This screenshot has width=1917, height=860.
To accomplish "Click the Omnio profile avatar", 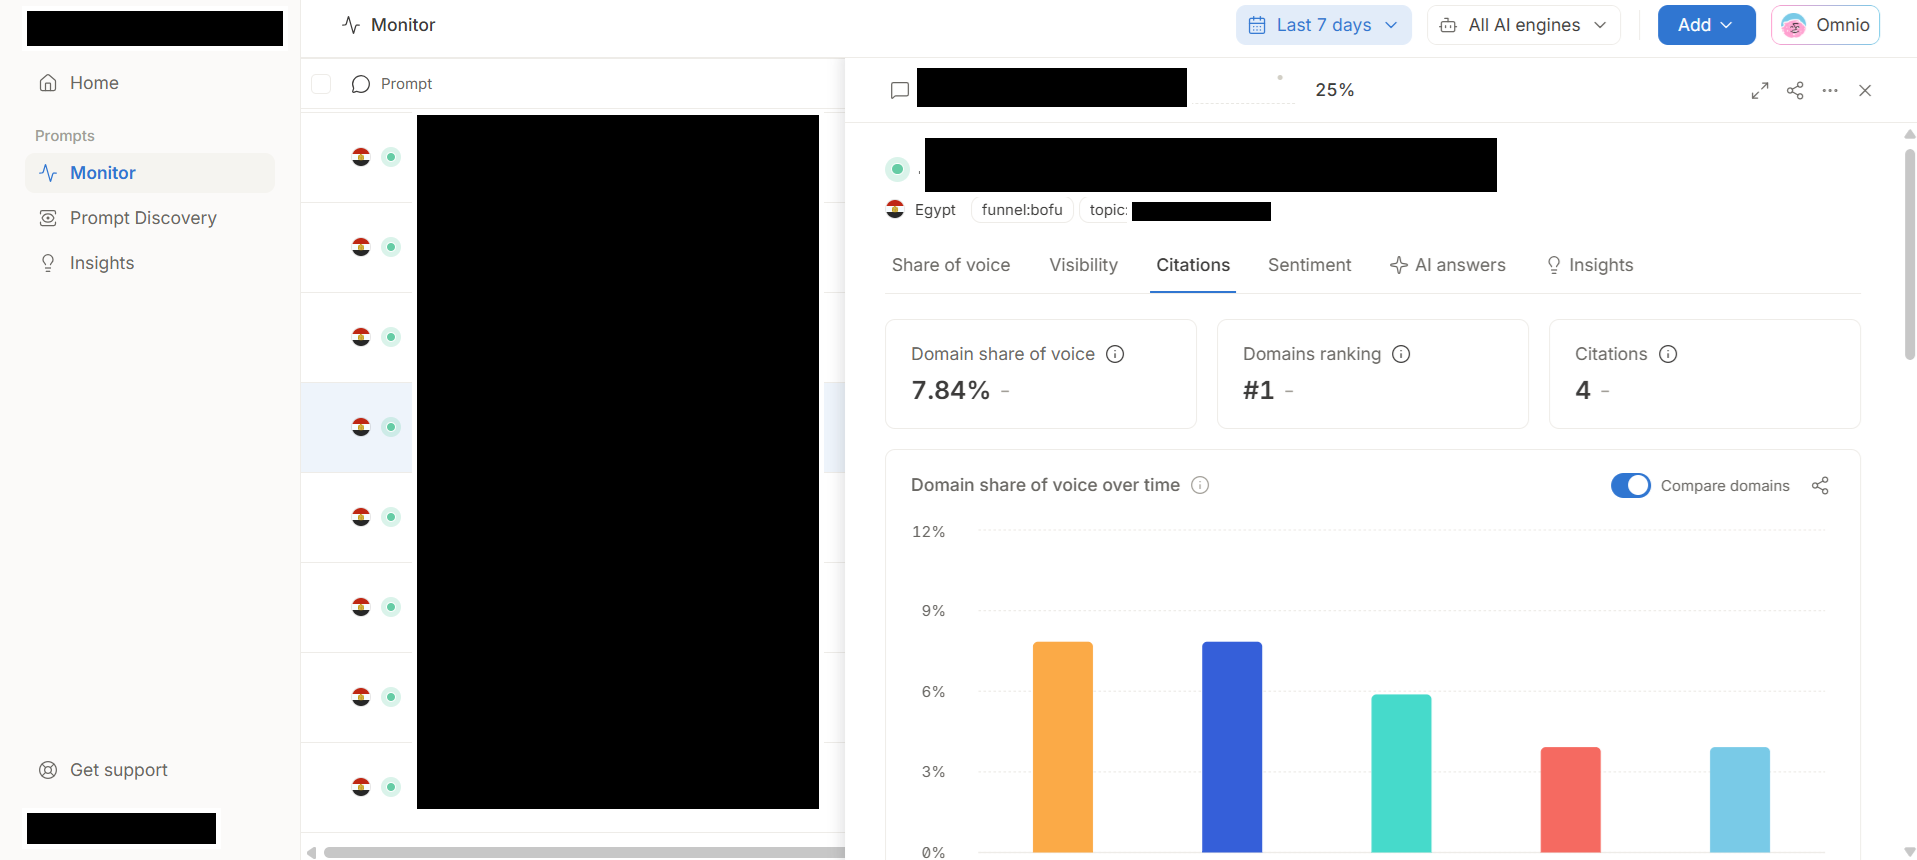I will (1794, 26).
